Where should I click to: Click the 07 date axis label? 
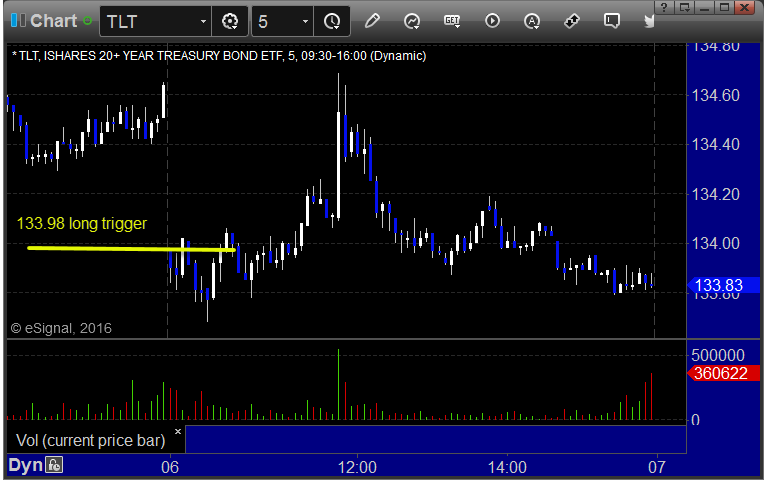(x=656, y=467)
